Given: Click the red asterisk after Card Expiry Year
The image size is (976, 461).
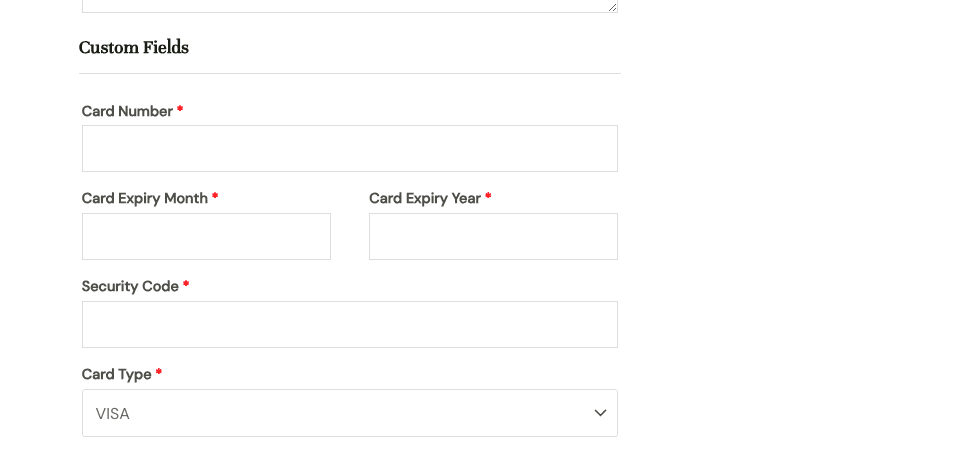Looking at the screenshot, I should [x=488, y=197].
